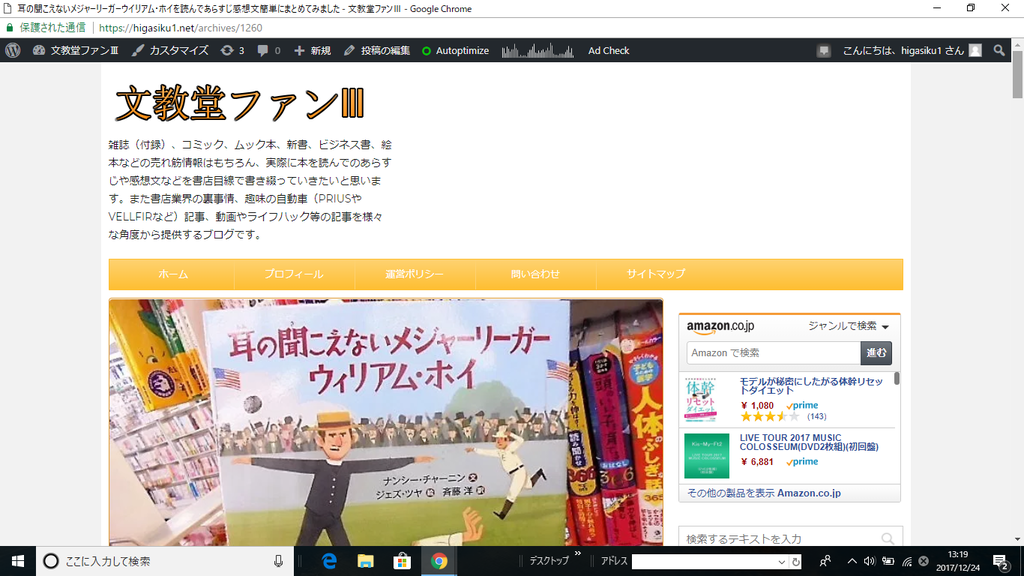
Task: Open File Explorer from the taskbar
Action: point(366,561)
